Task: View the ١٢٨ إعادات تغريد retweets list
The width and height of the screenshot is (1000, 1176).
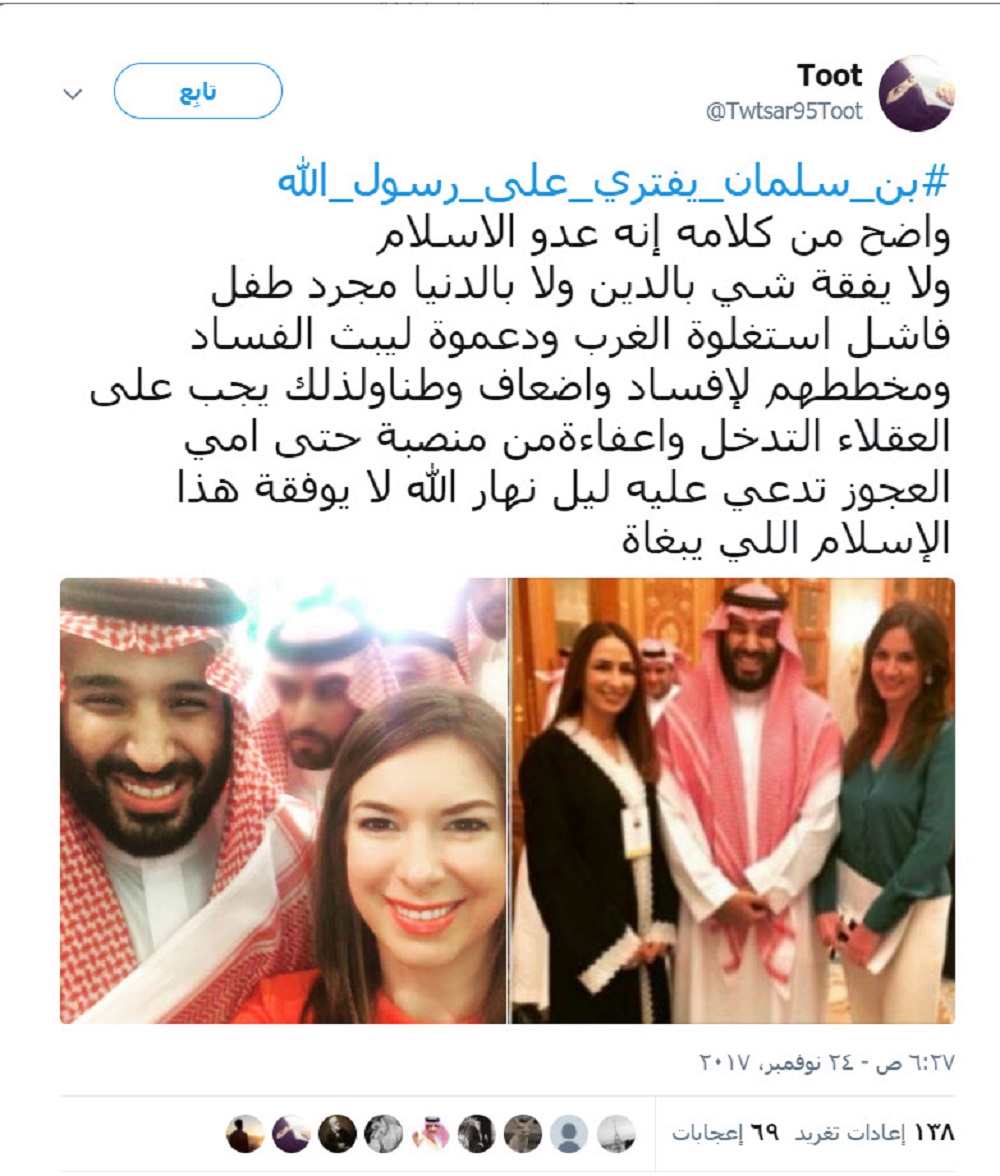Action: 875,1132
